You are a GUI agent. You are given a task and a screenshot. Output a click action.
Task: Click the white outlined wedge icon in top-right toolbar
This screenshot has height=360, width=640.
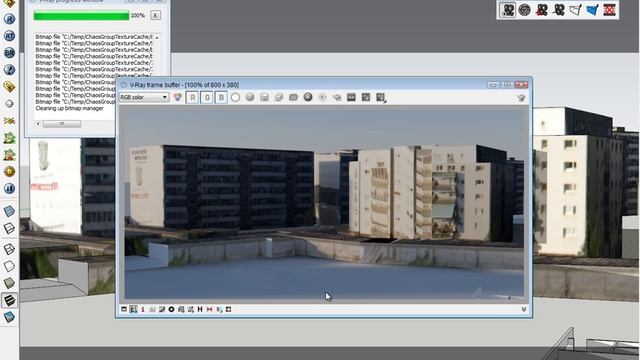[576, 10]
